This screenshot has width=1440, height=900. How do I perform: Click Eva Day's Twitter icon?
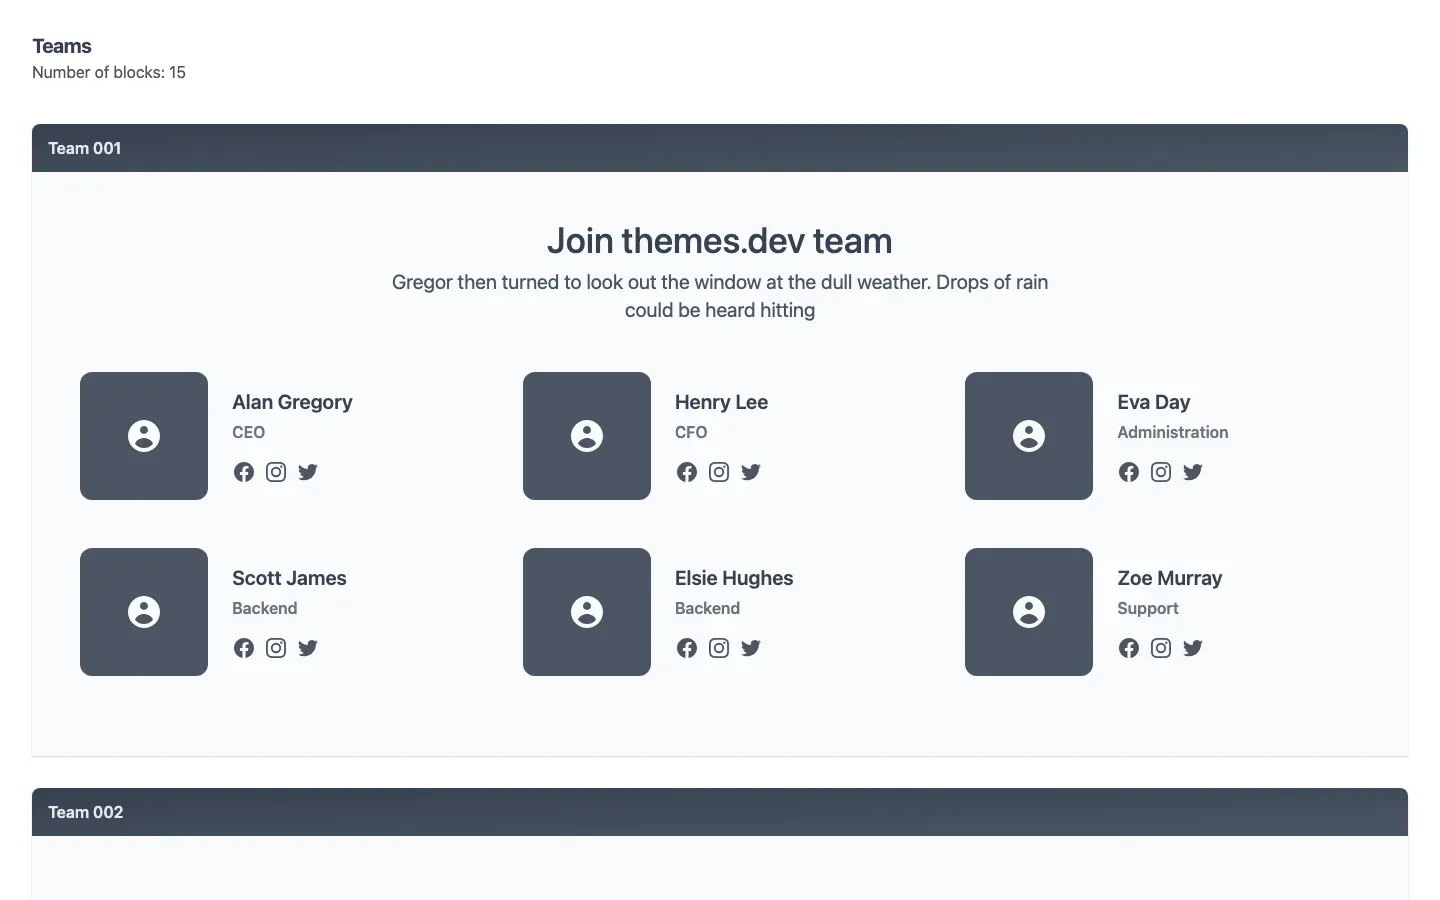(x=1193, y=472)
